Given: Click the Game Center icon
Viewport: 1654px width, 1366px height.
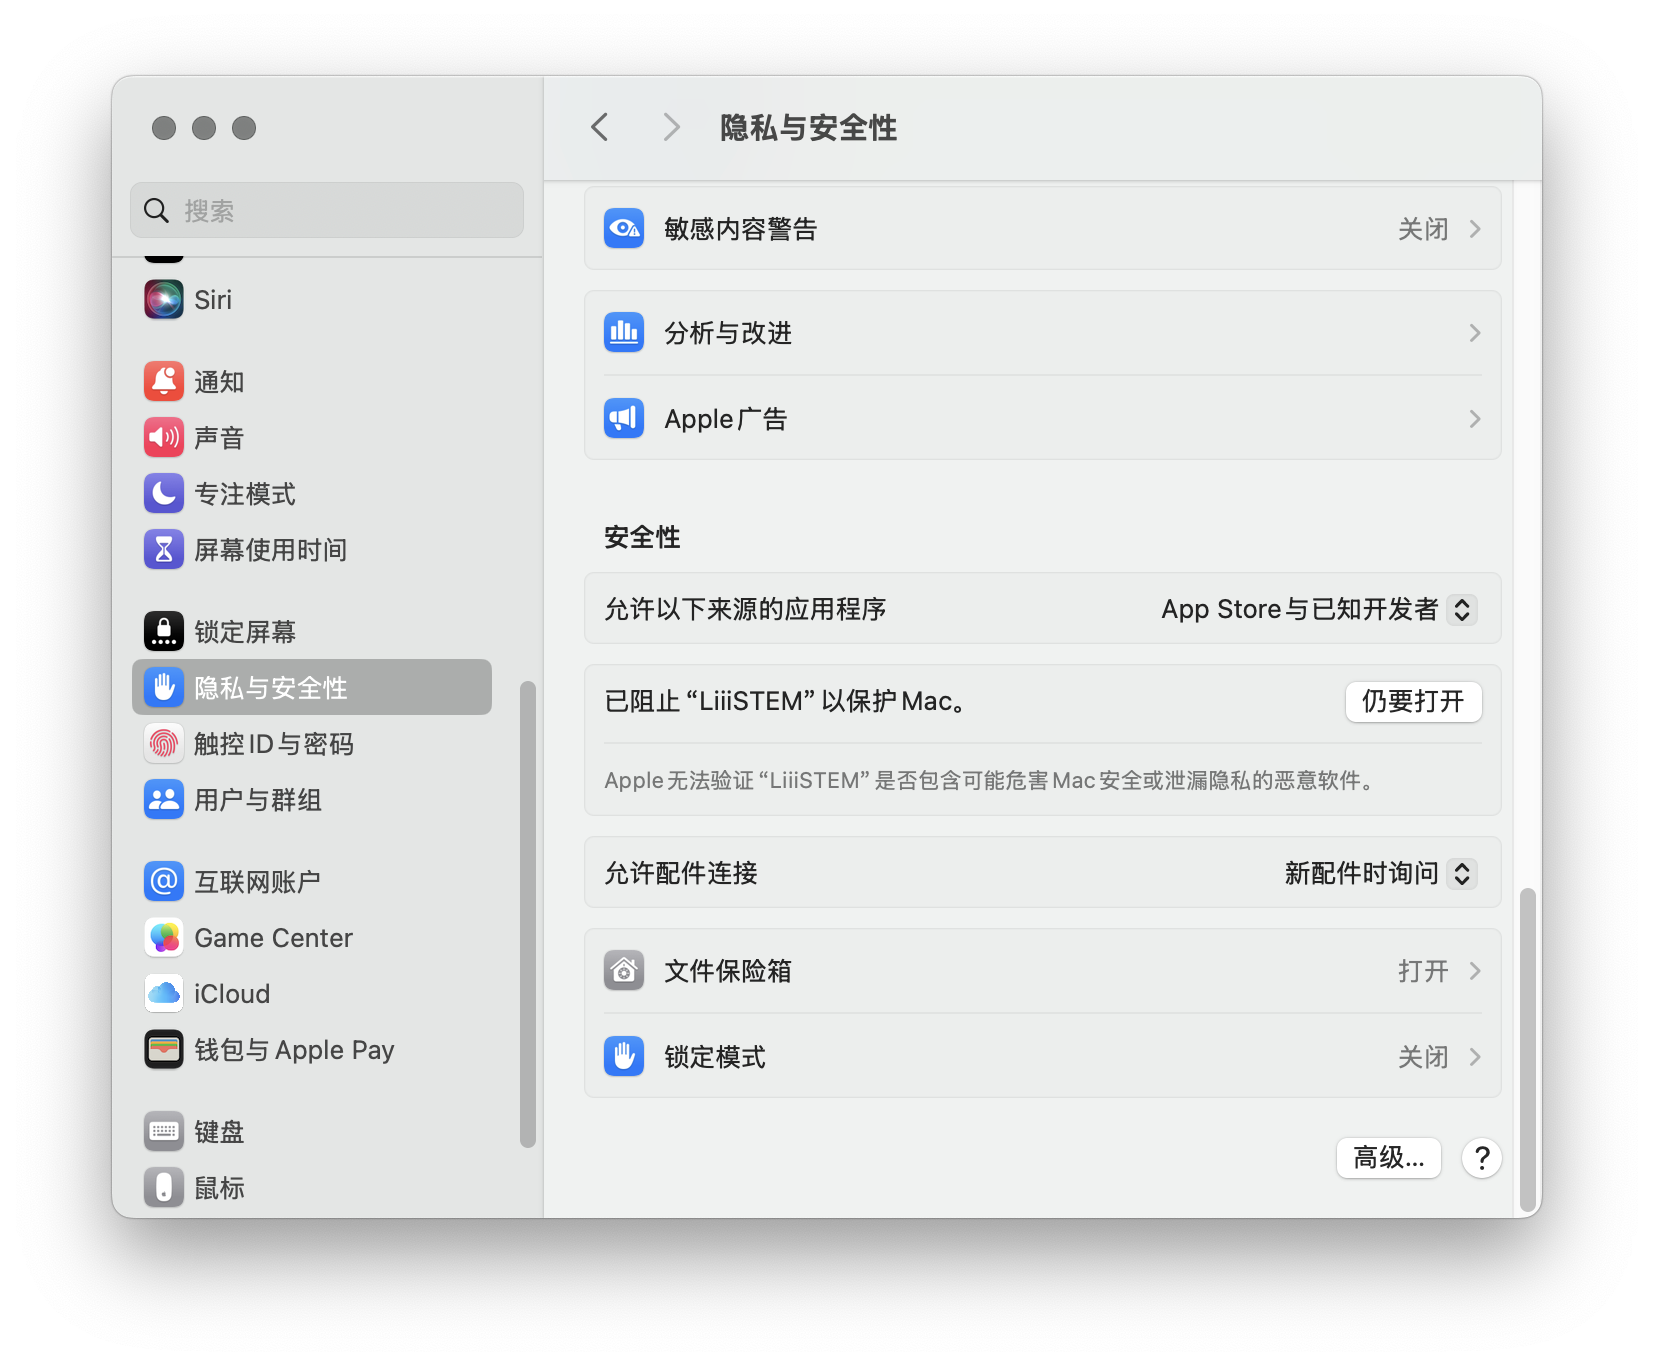Looking at the screenshot, I should [164, 938].
